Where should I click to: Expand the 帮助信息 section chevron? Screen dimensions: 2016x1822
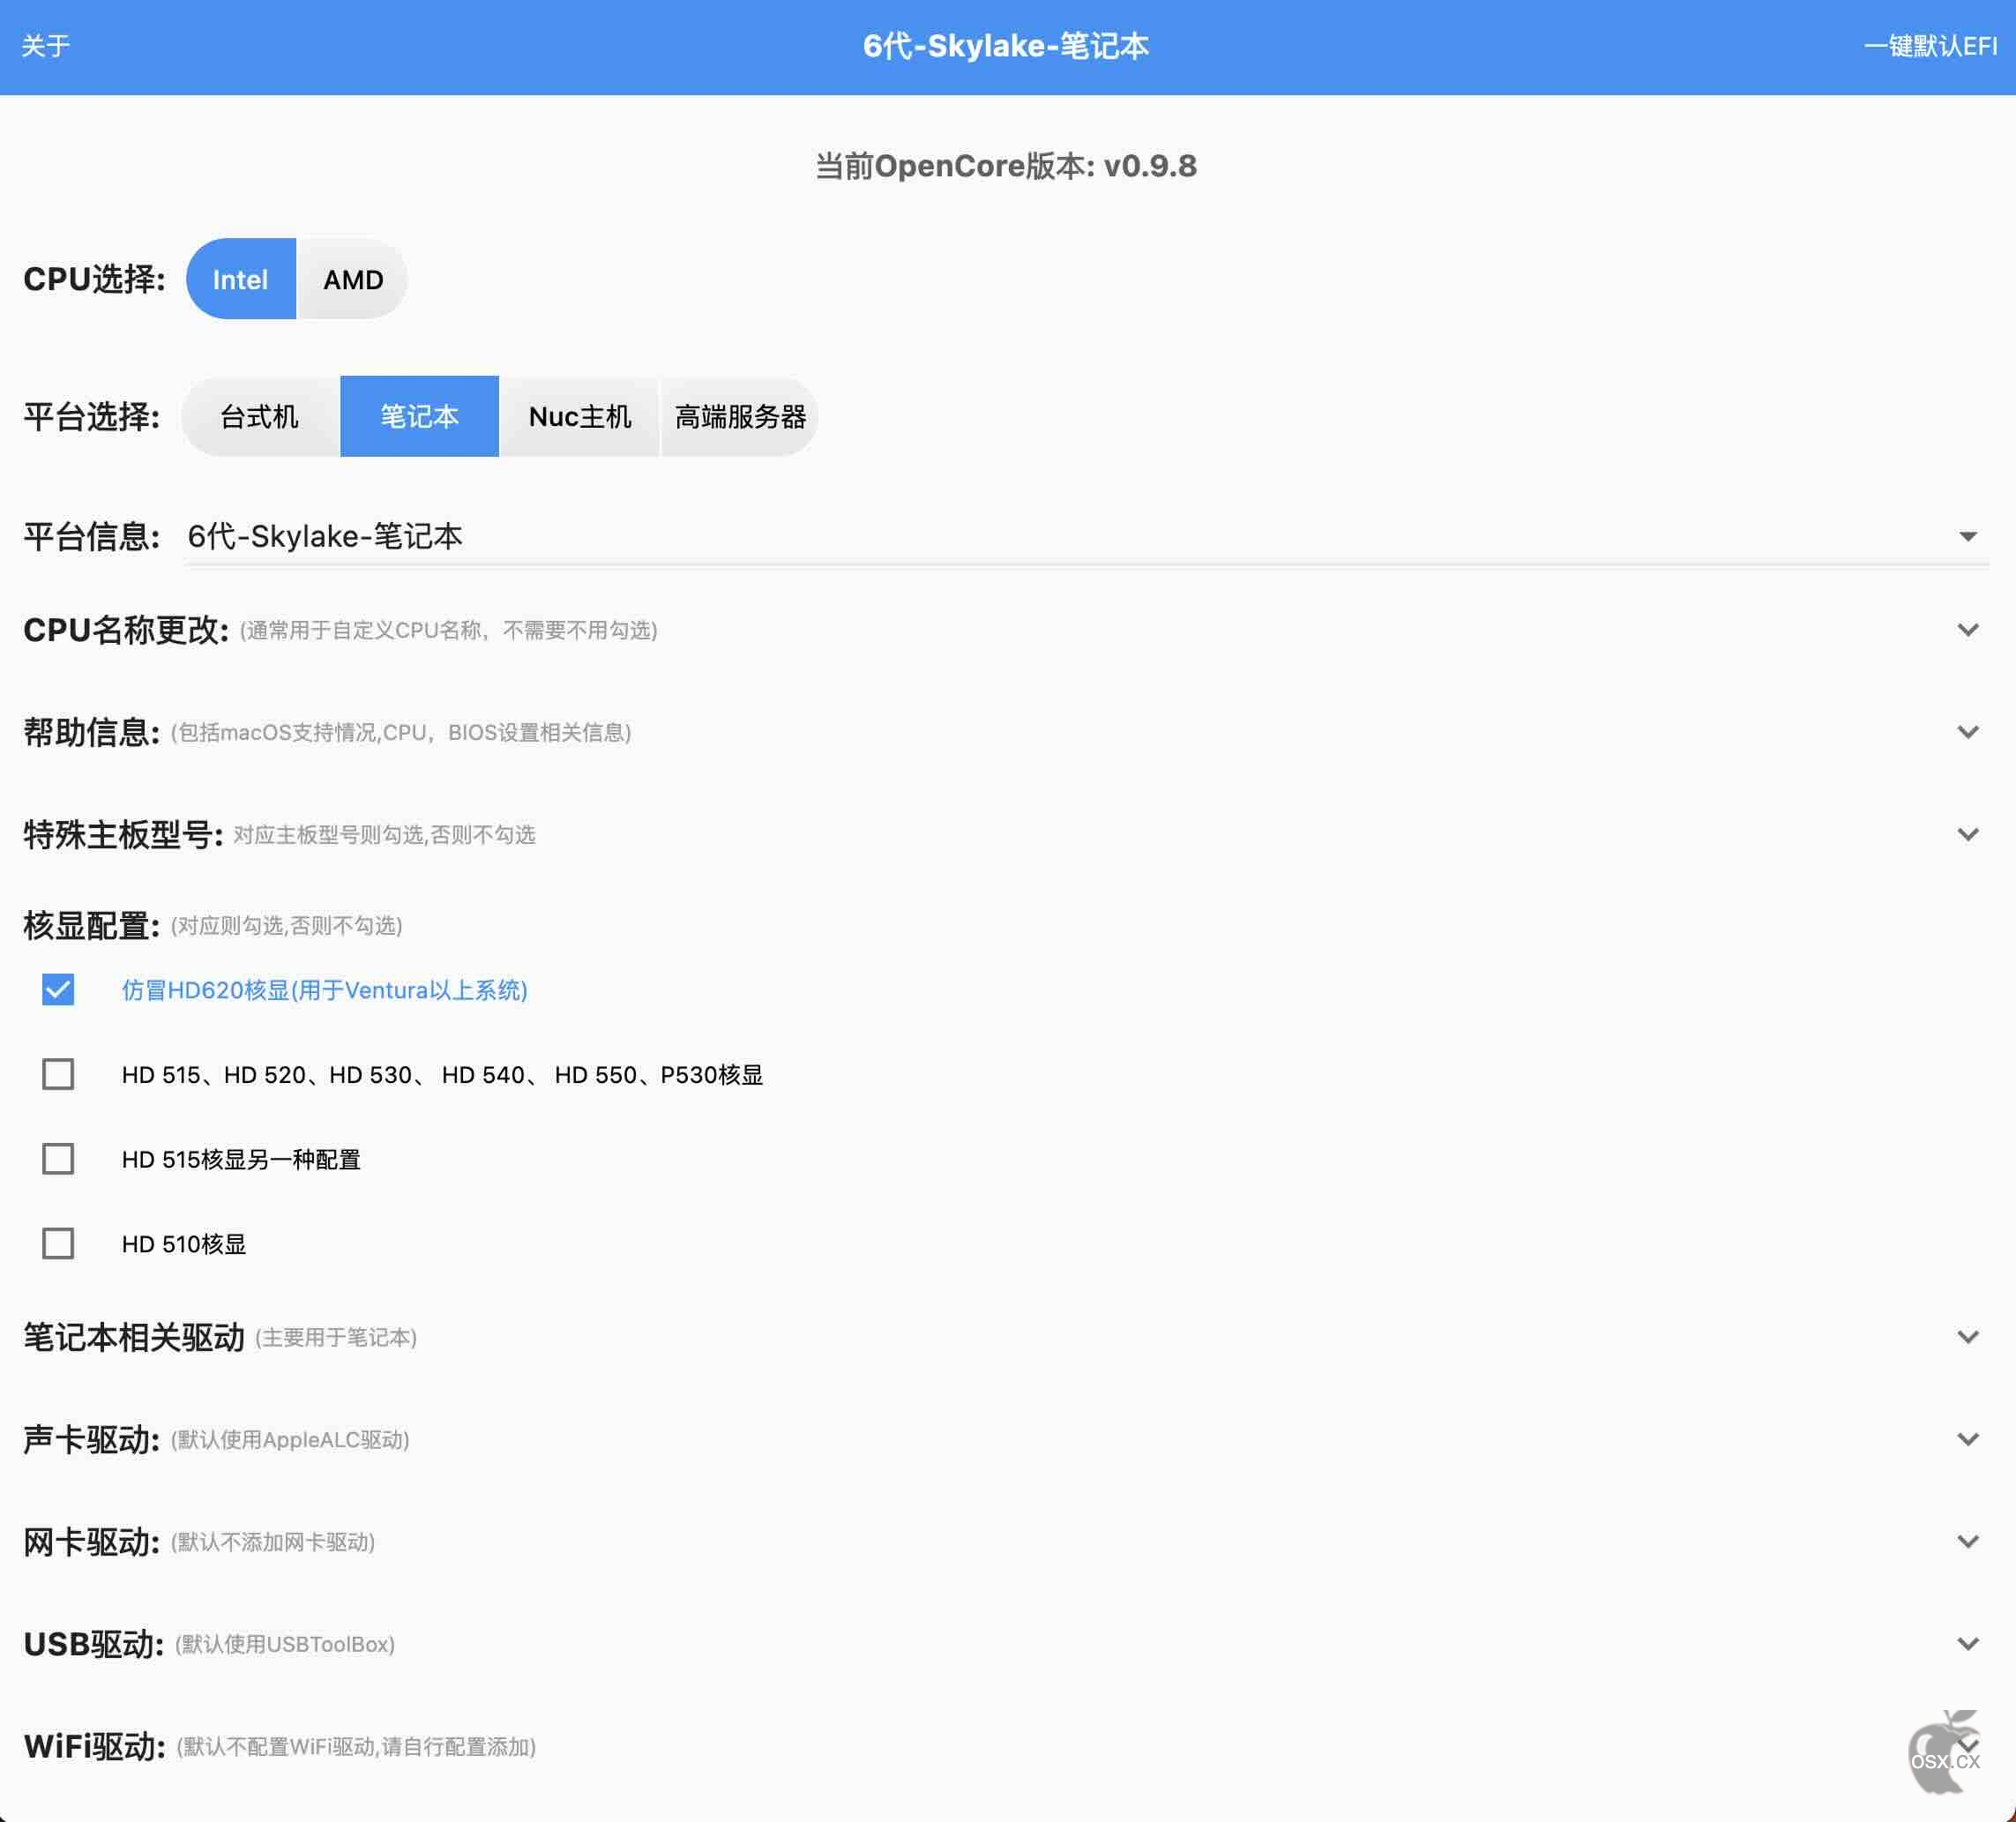pyautogui.click(x=1967, y=732)
